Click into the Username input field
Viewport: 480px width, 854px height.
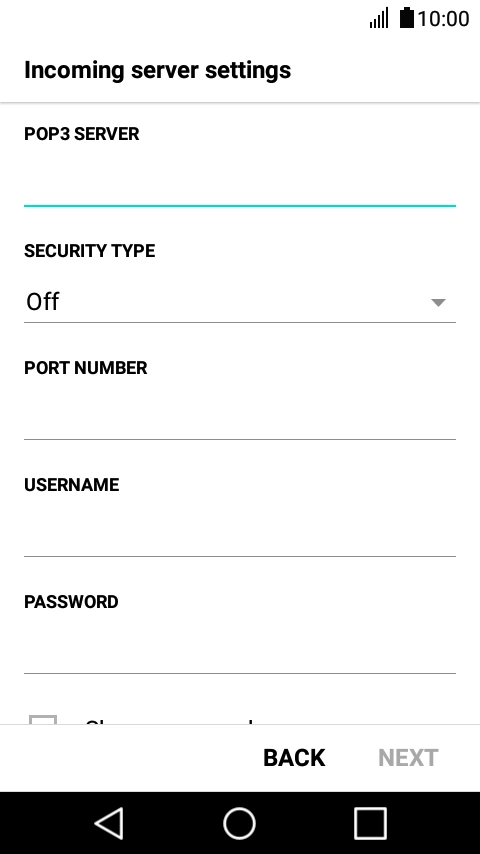pyautogui.click(x=240, y=534)
